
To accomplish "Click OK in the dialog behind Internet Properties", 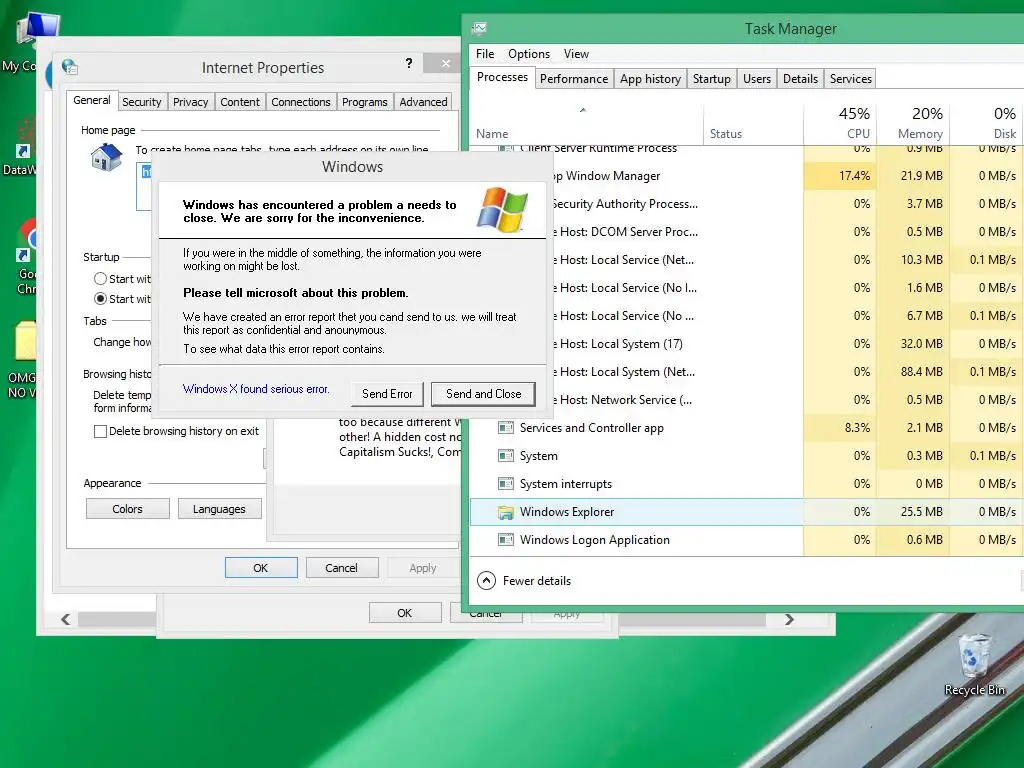I will (x=405, y=613).
